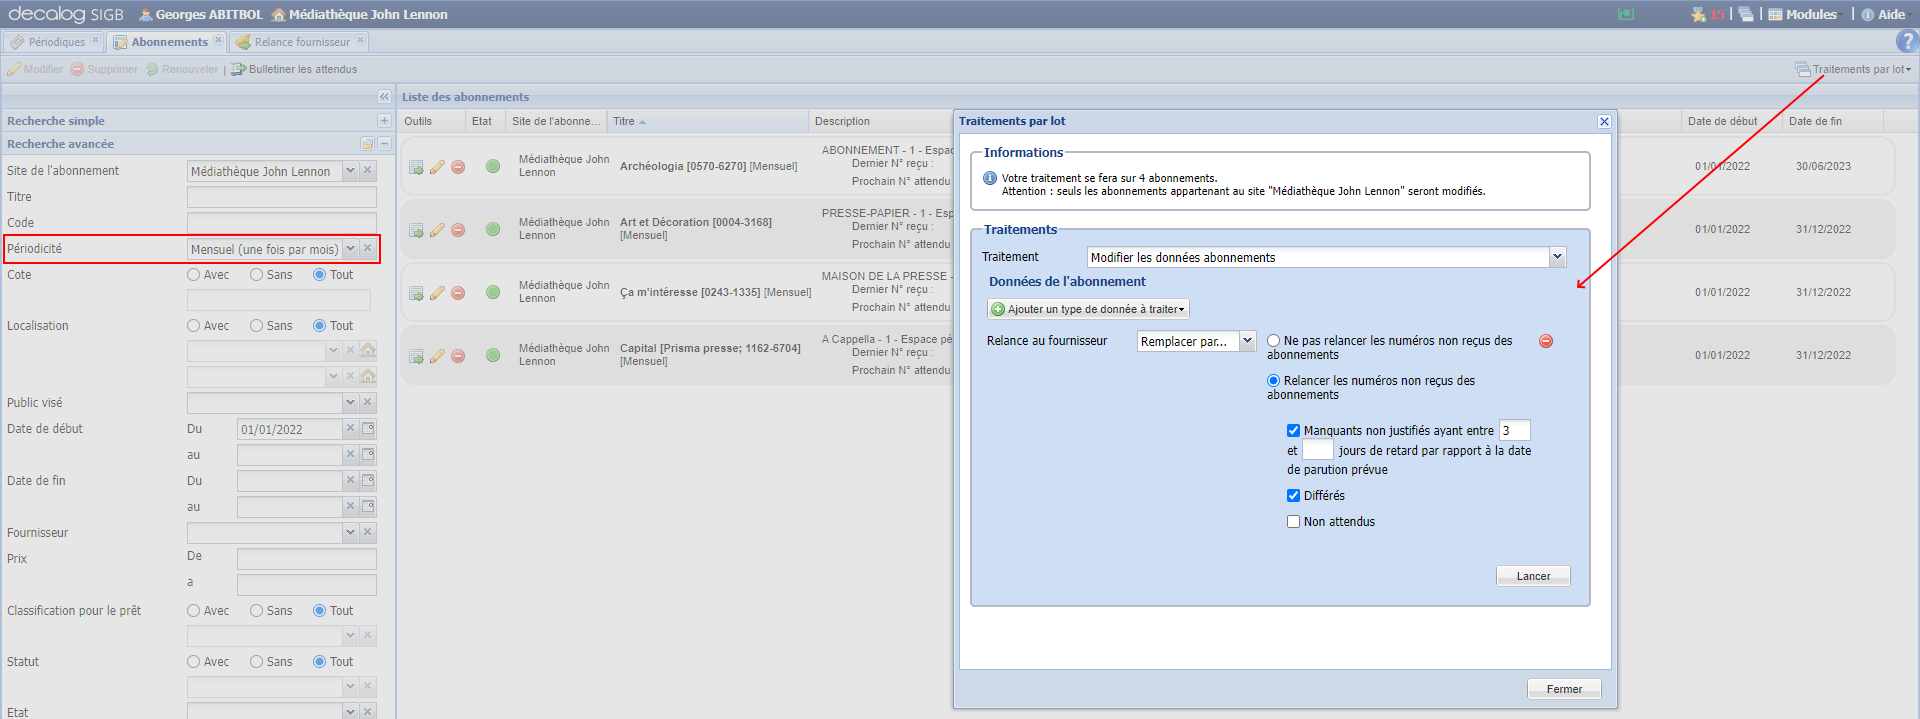Clear the Périodicité field with the X icon
The width and height of the screenshot is (1920, 719).
click(x=368, y=249)
